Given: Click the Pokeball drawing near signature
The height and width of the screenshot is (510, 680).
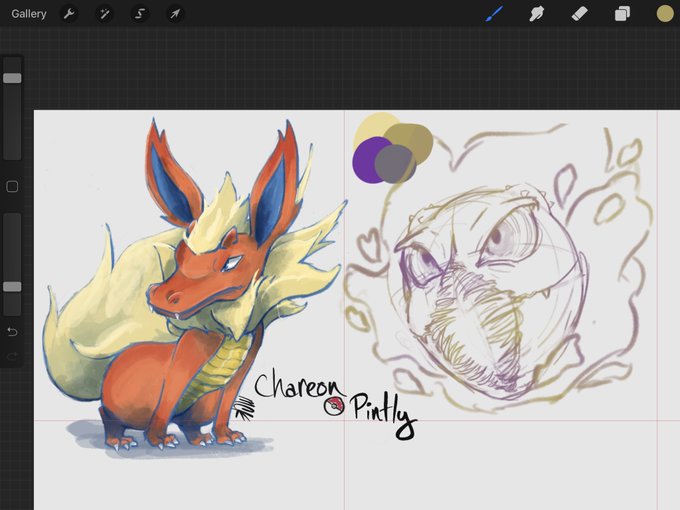Looking at the screenshot, I should 334,406.
